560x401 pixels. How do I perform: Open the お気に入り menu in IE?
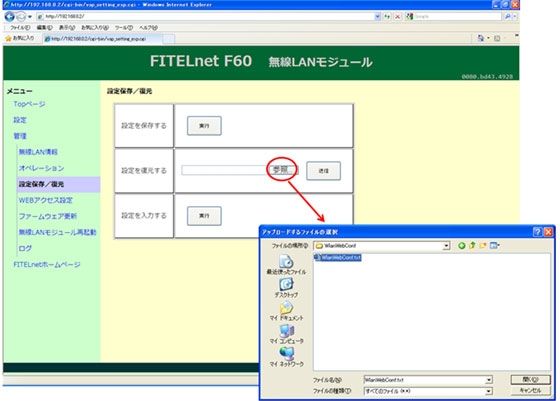point(95,27)
